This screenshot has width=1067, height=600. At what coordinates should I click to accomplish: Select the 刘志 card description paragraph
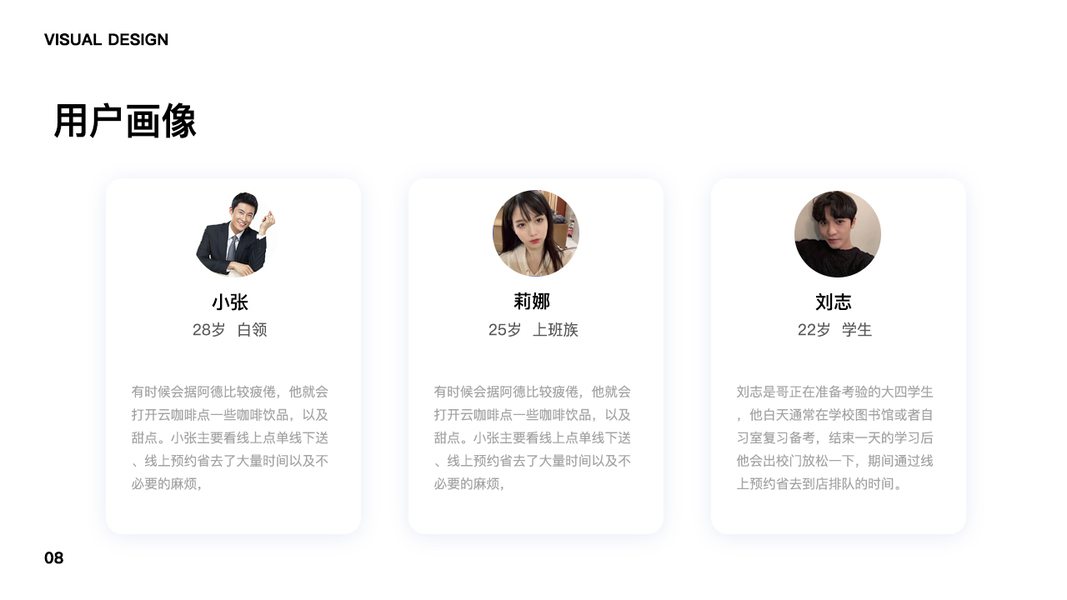835,437
